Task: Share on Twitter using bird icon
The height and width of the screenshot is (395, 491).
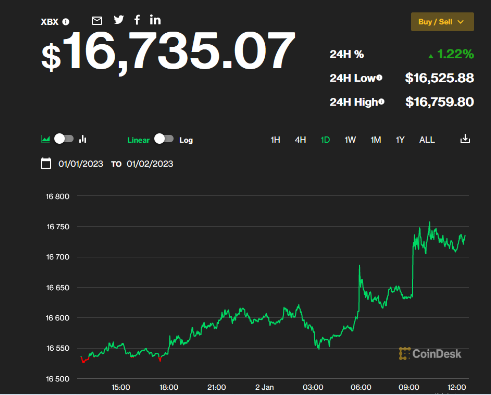Action: click(x=119, y=20)
